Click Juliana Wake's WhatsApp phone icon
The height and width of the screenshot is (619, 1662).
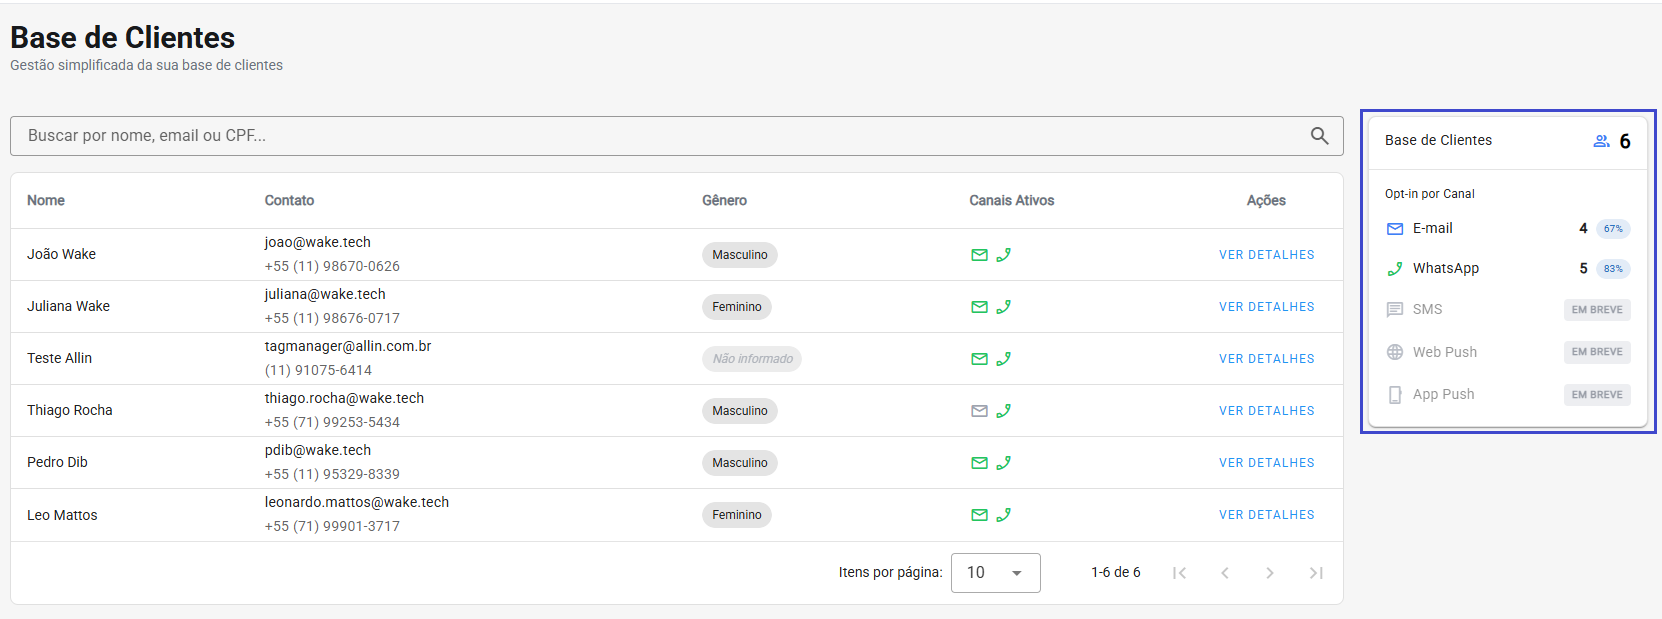(x=1004, y=307)
